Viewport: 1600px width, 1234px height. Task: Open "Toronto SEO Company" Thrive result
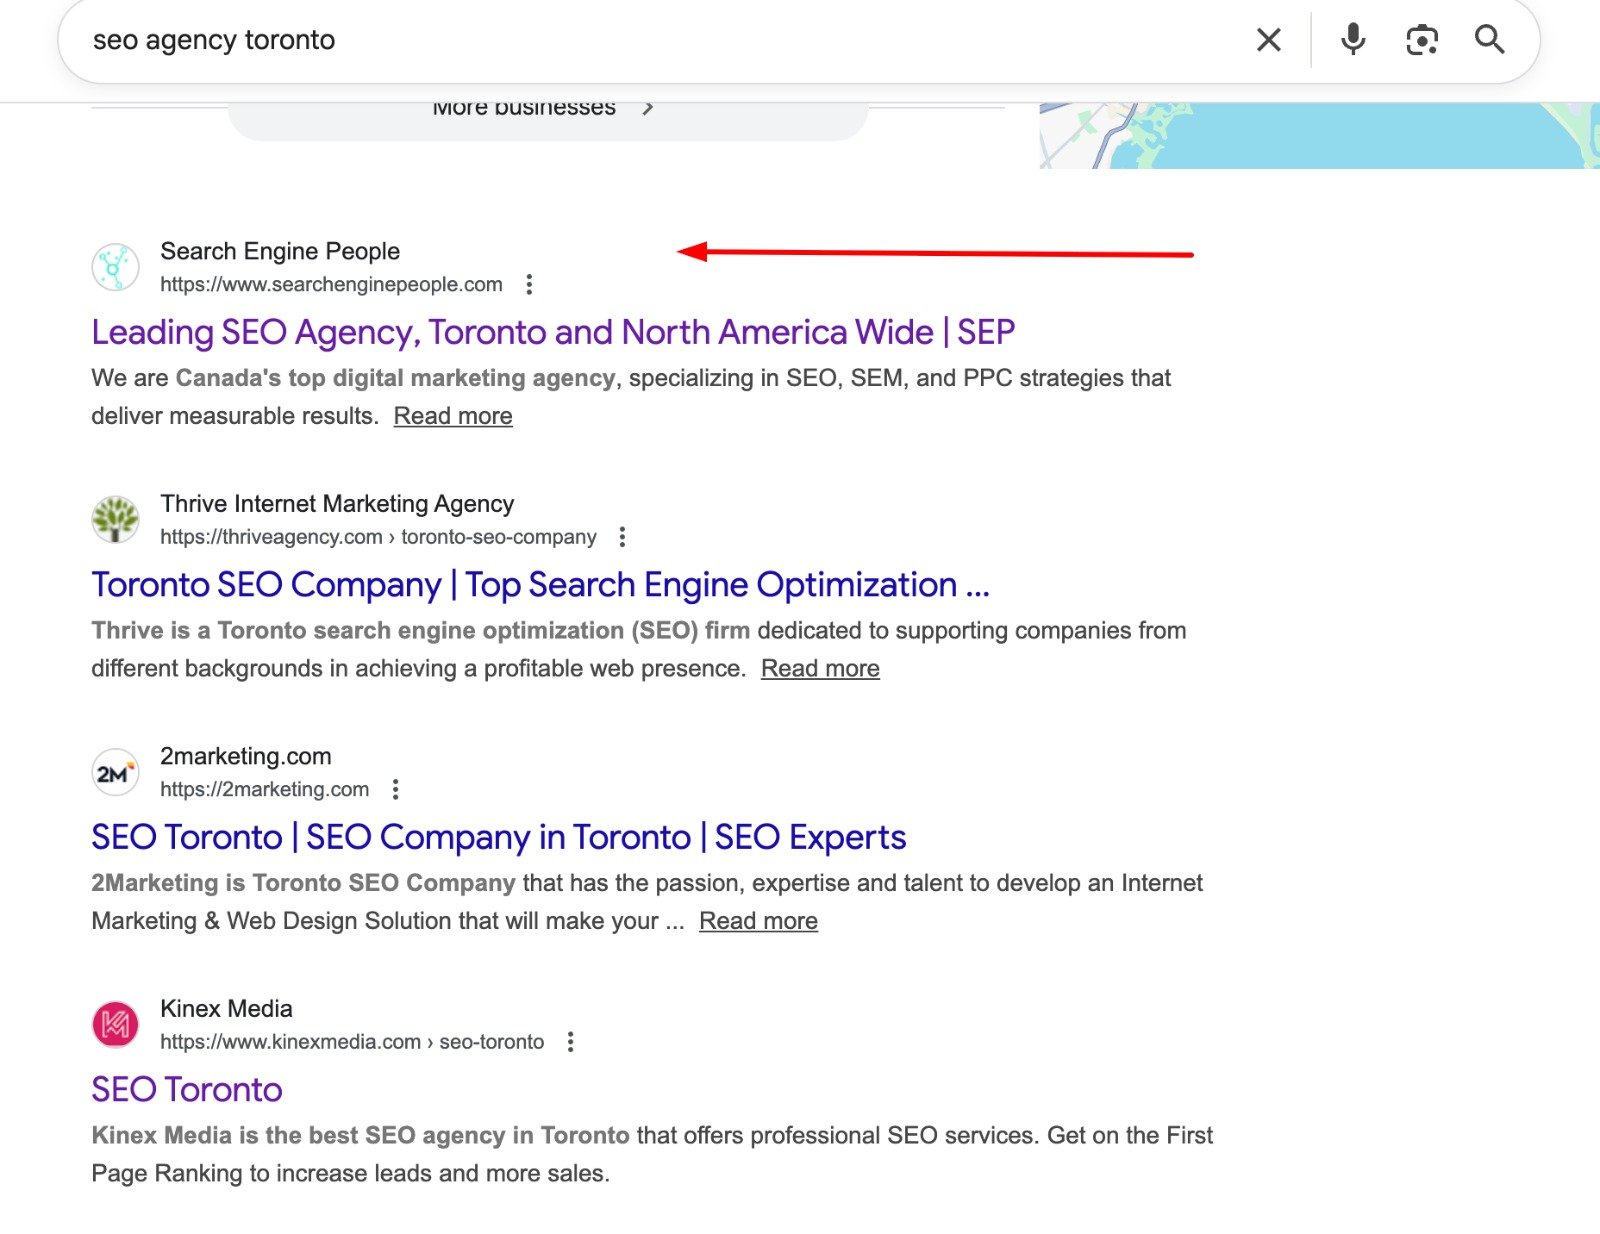540,585
